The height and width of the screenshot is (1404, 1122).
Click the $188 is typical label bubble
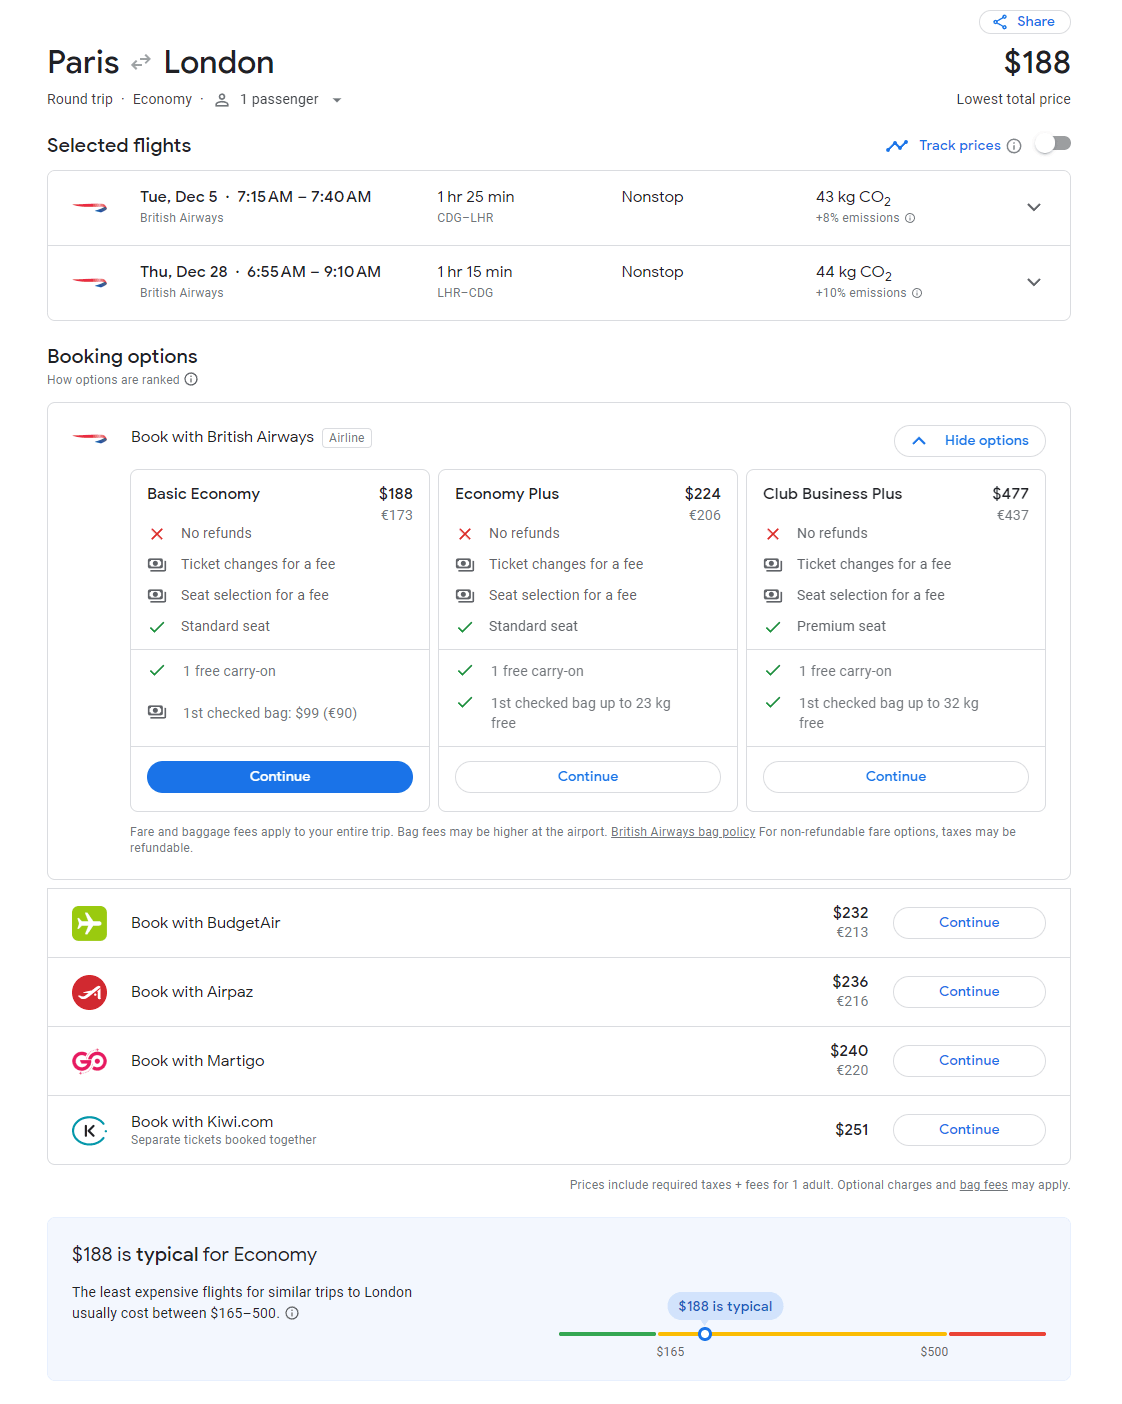point(725,1306)
